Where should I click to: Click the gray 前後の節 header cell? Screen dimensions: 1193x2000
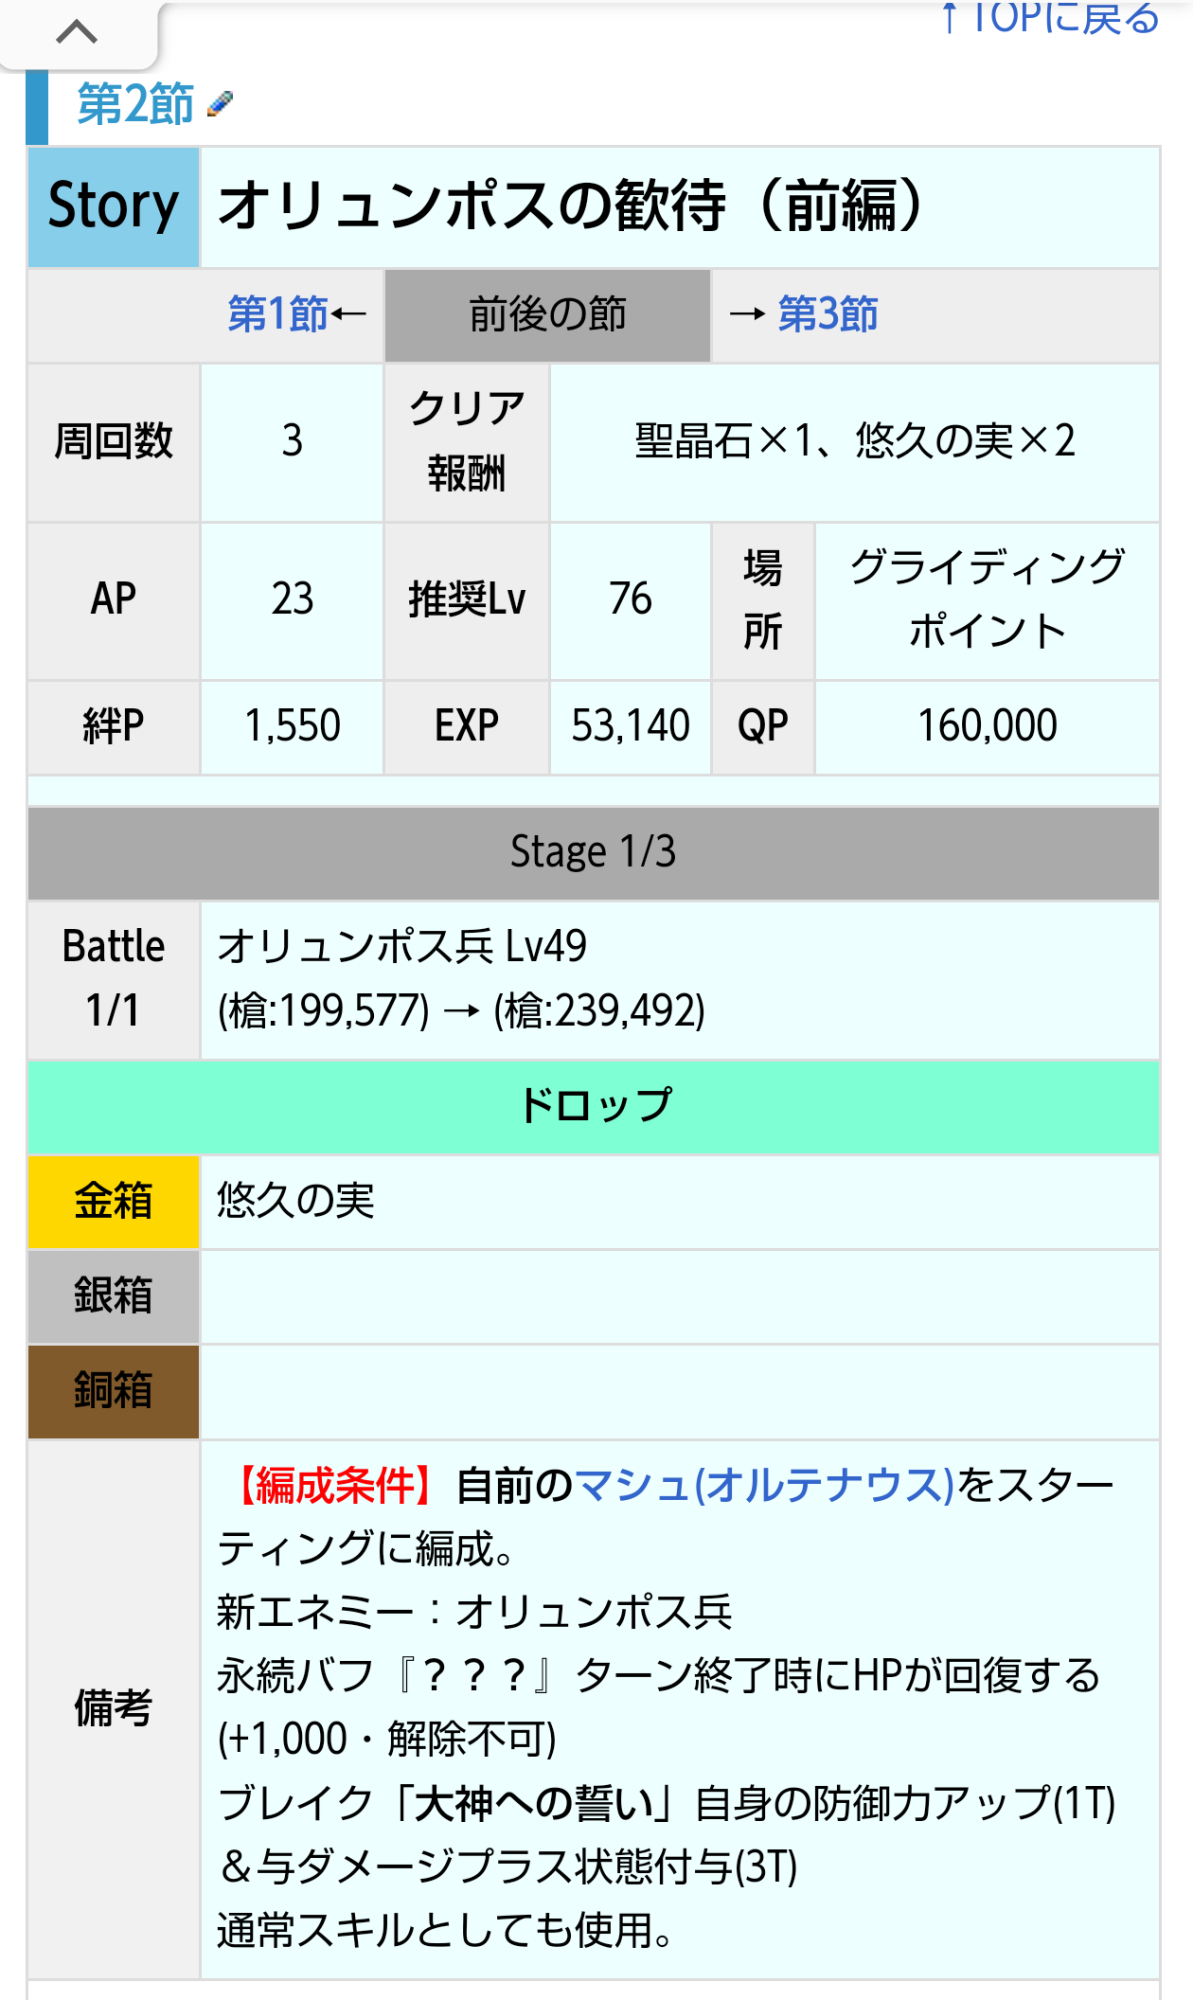[x=548, y=315]
